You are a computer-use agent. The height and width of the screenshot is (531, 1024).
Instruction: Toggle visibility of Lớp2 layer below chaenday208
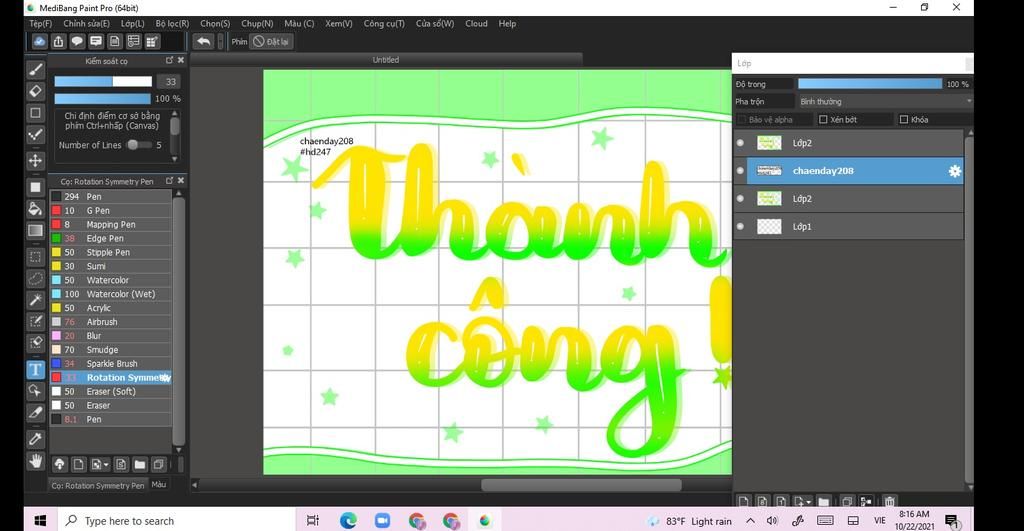(740, 199)
